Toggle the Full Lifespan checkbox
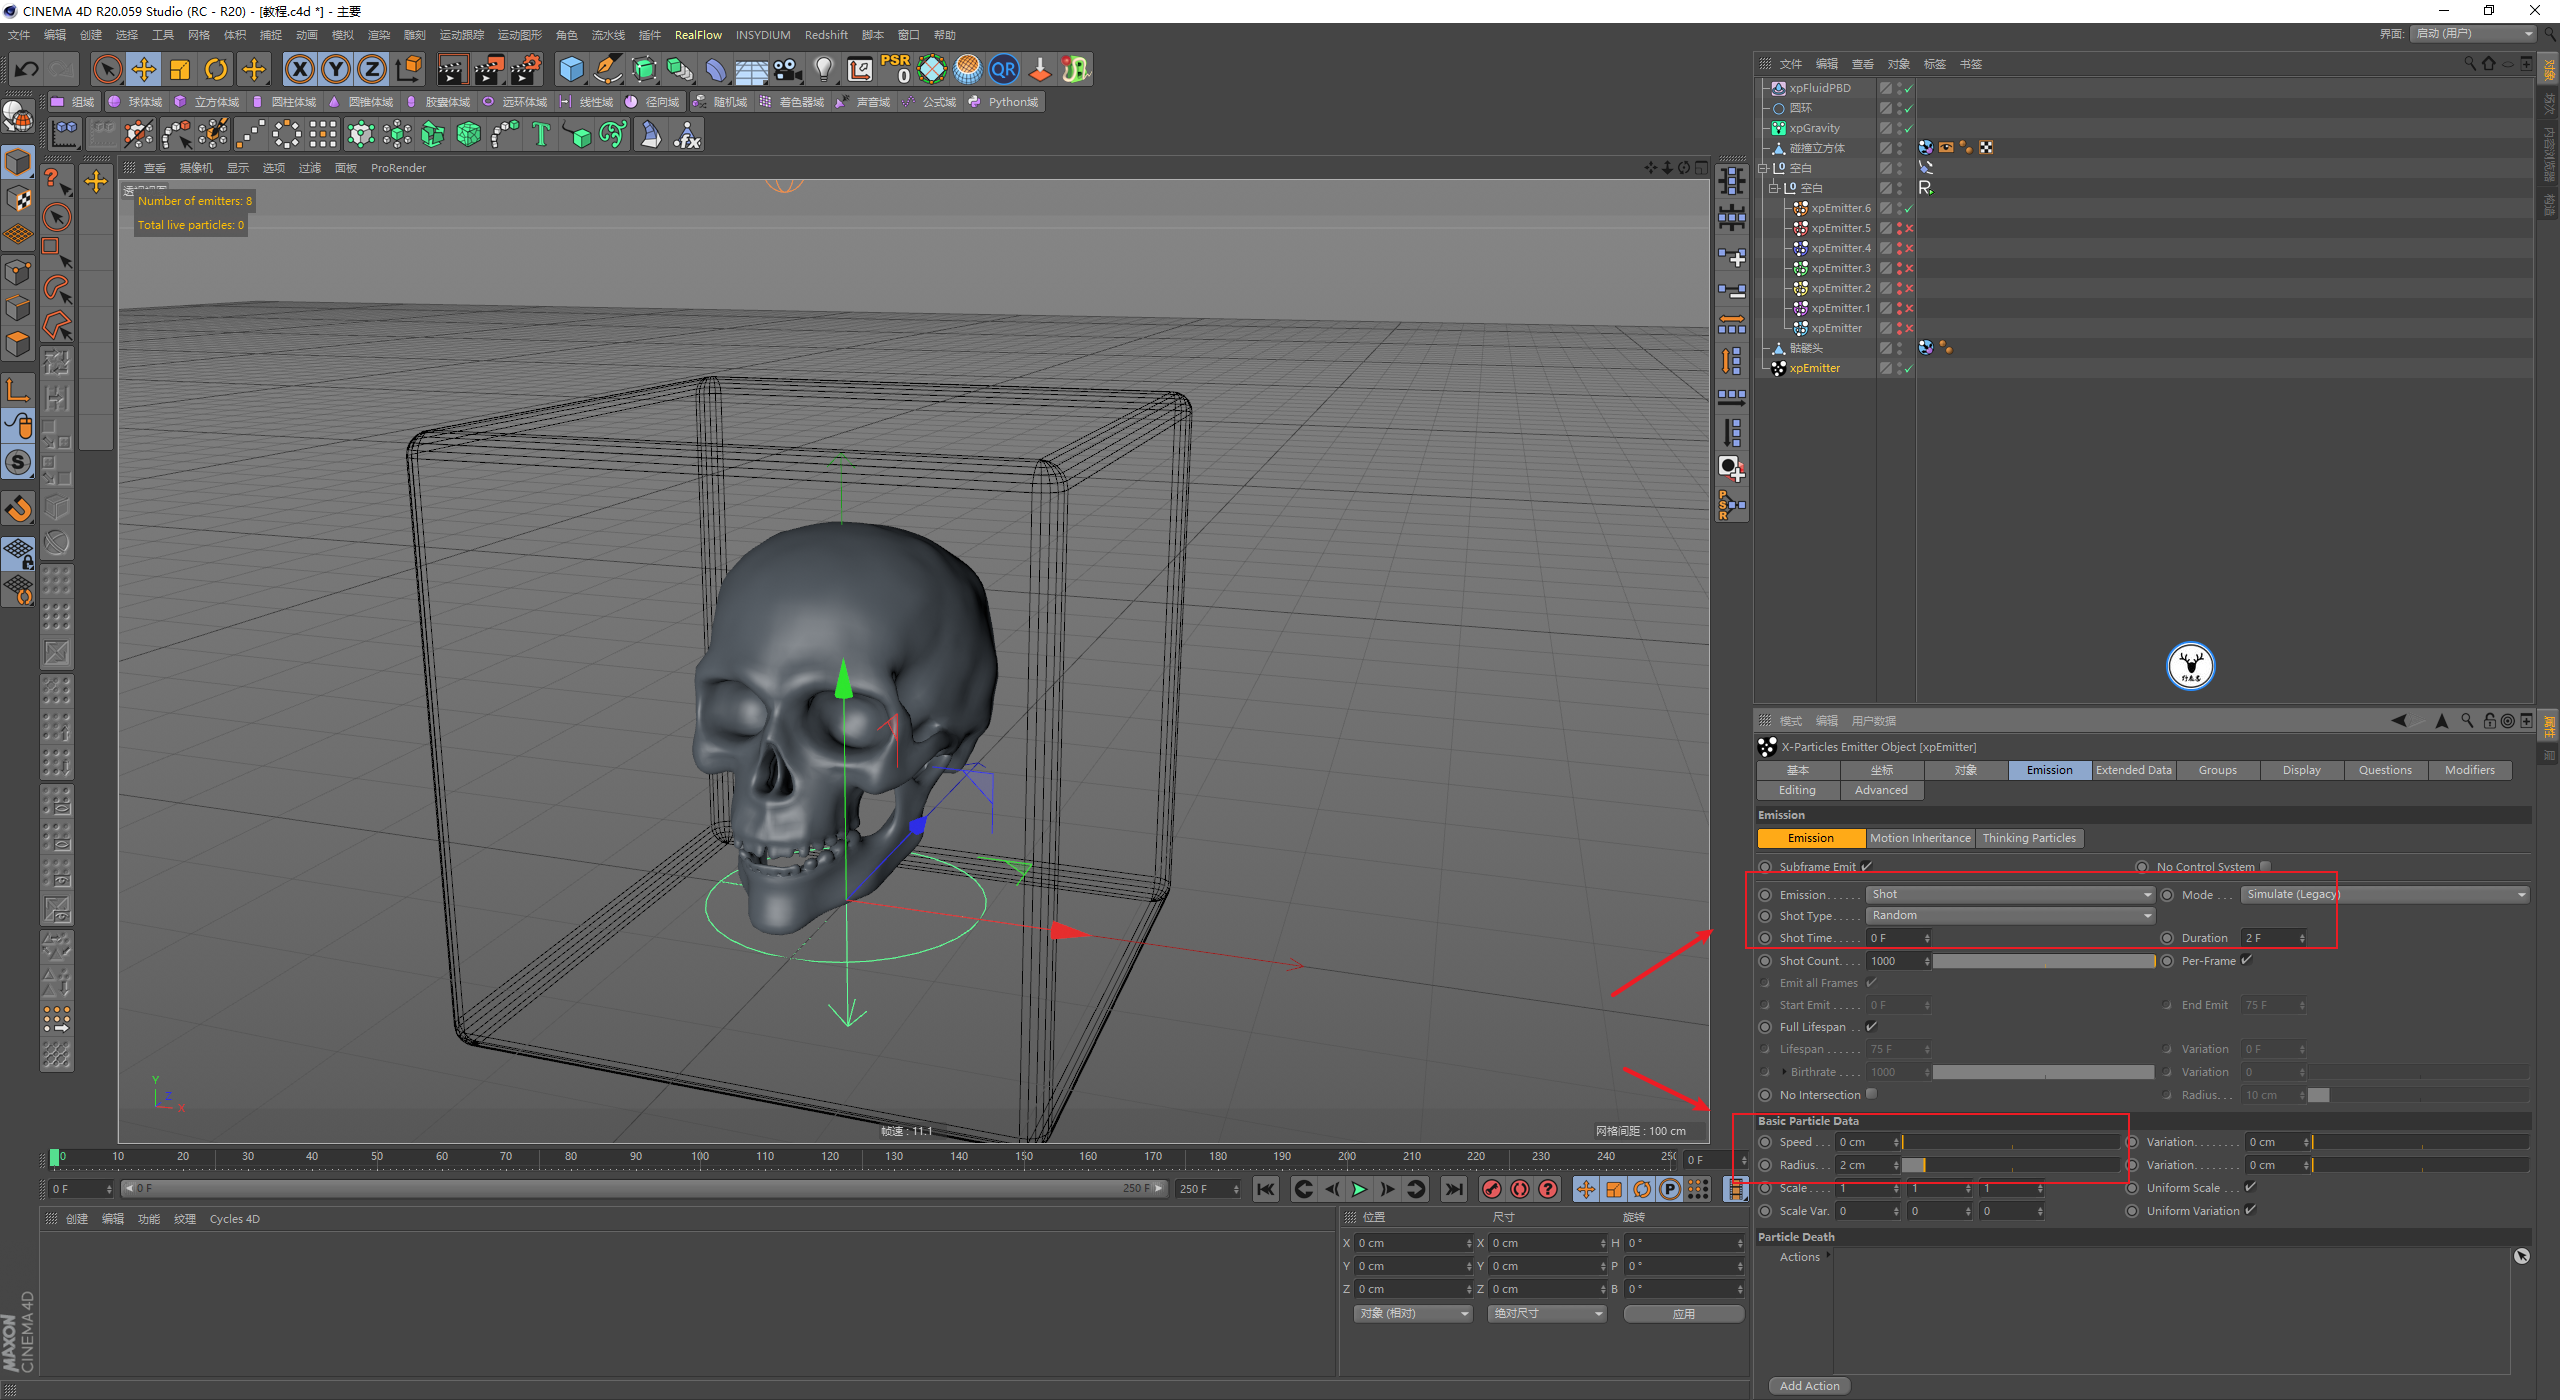 [x=1871, y=1026]
